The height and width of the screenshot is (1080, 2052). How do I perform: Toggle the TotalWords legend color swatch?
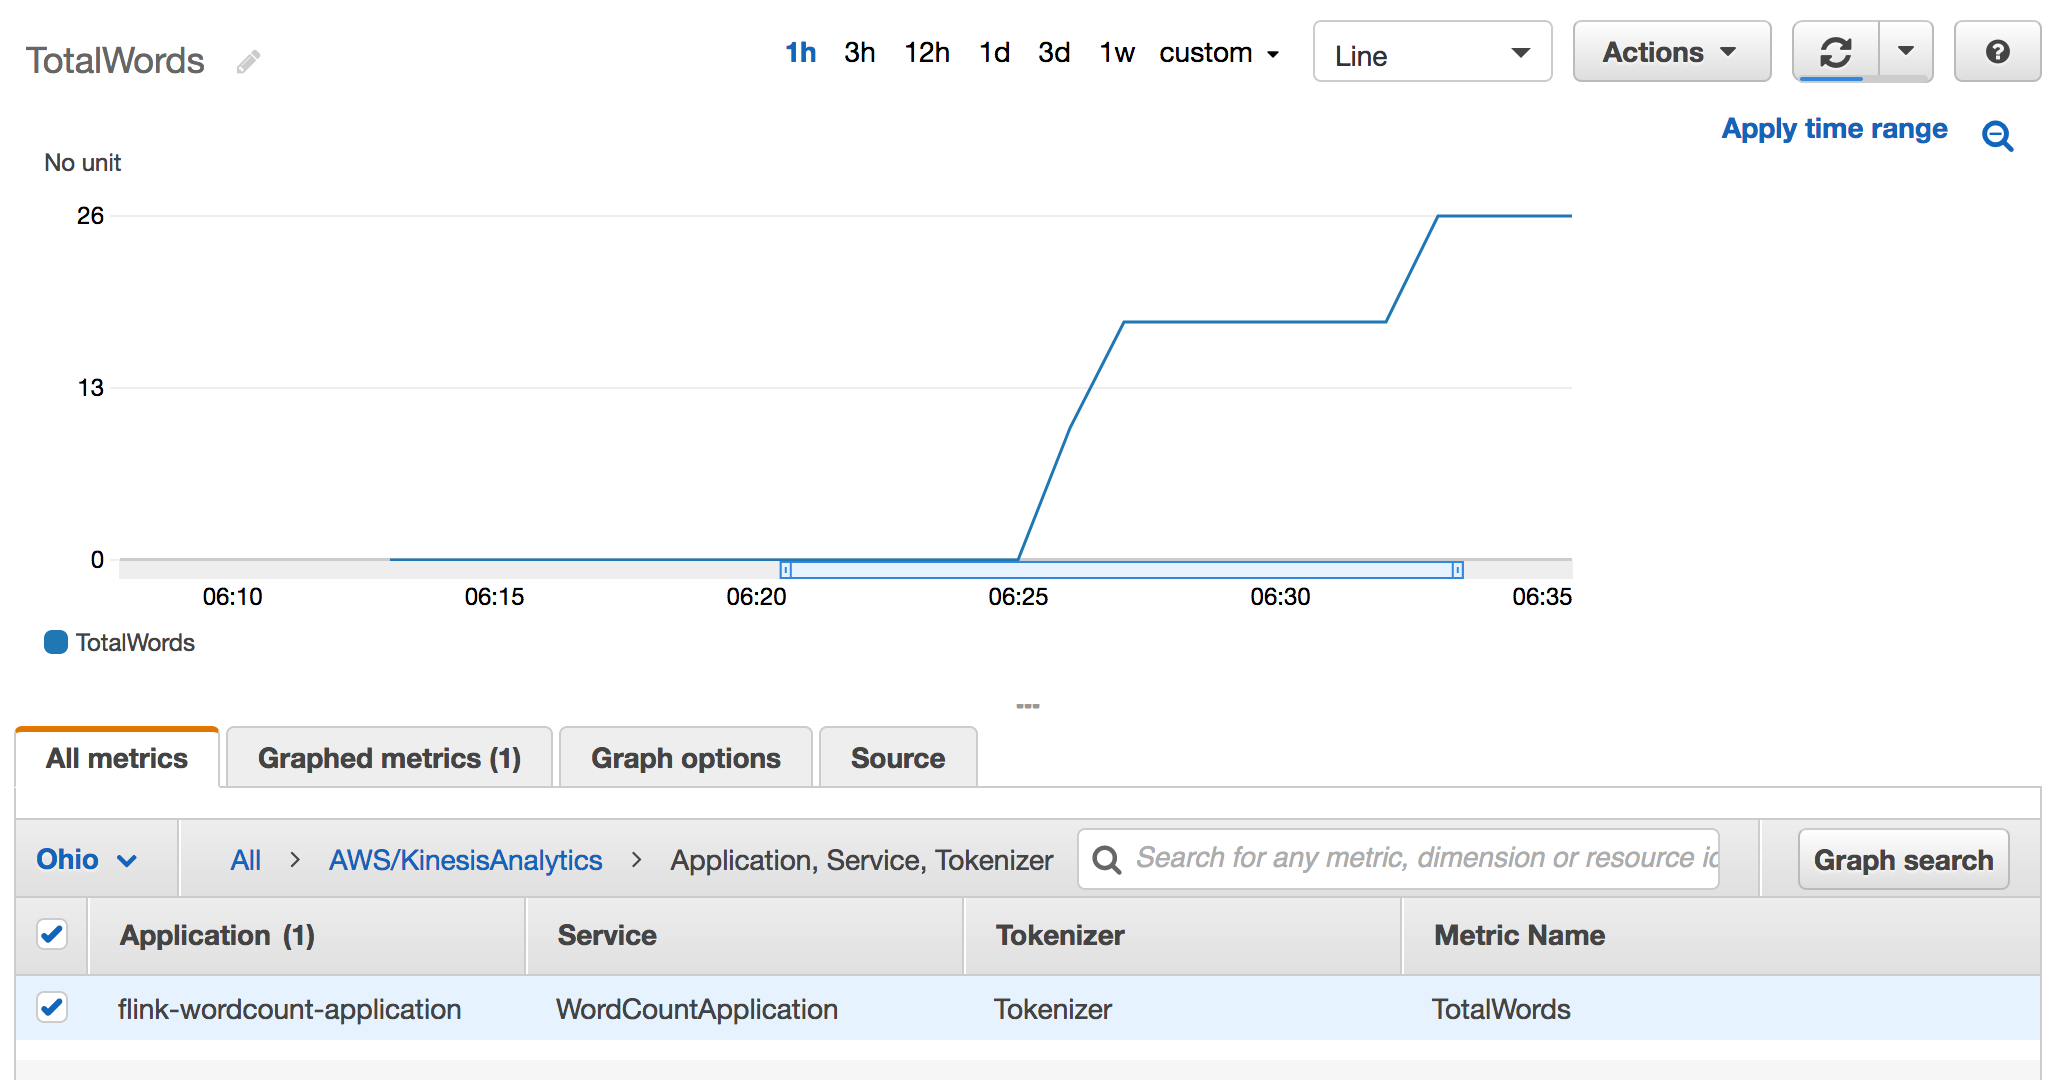[56, 642]
